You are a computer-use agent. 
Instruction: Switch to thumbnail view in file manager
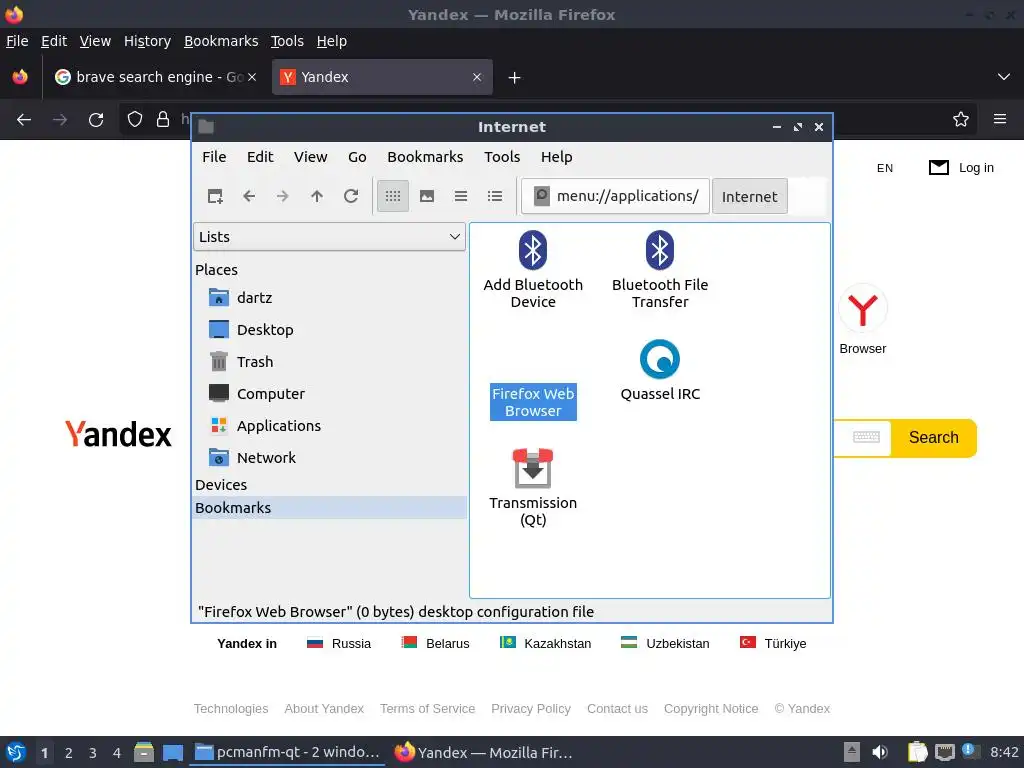pos(427,196)
